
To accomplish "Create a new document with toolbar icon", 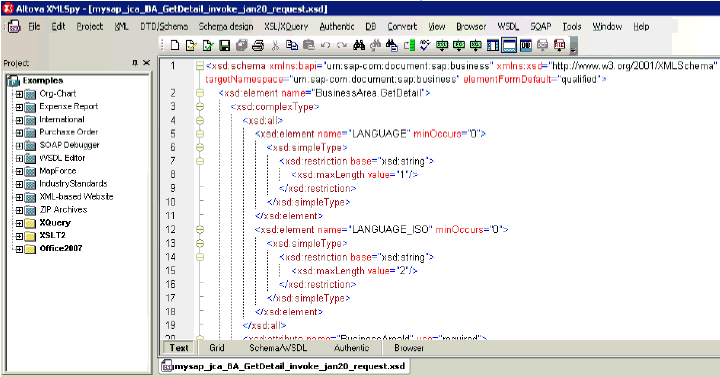I will (174, 45).
